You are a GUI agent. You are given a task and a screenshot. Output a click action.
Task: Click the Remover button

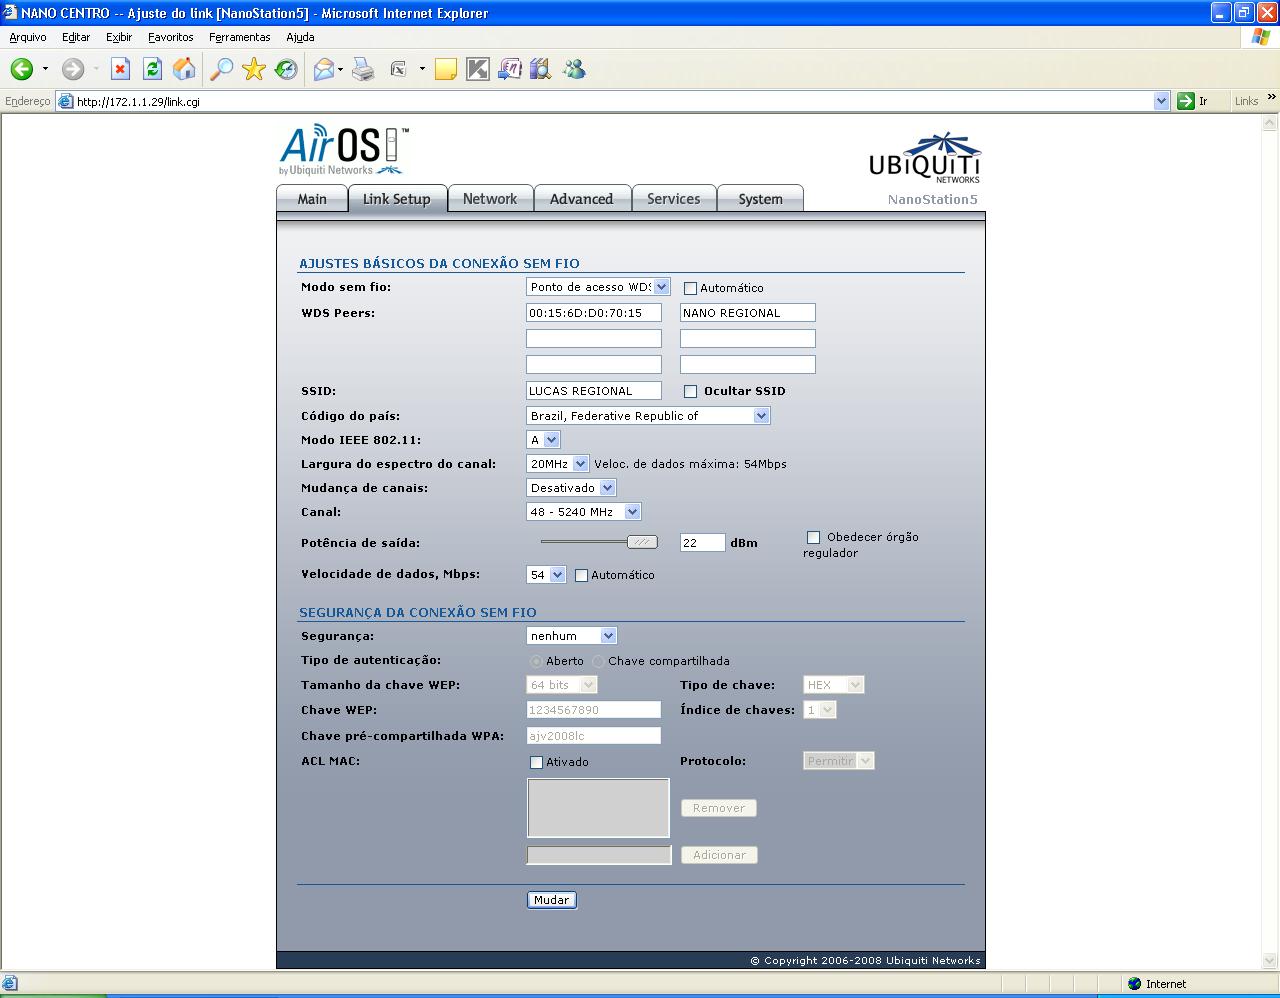click(x=719, y=808)
